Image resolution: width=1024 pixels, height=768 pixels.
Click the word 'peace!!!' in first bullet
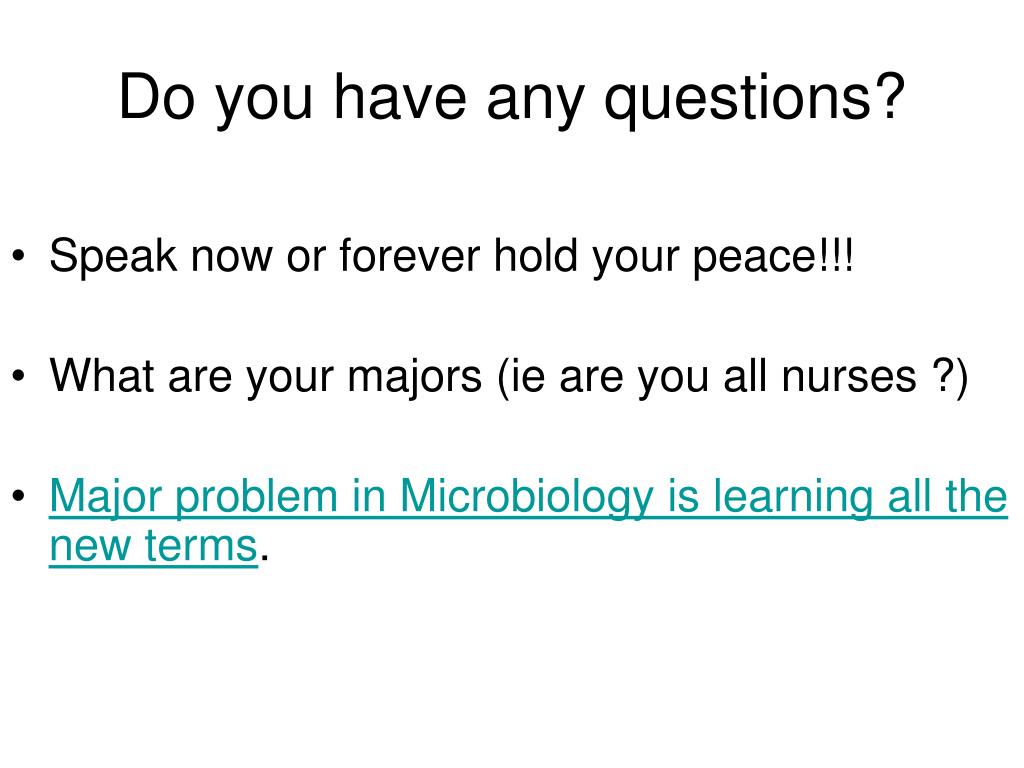click(x=773, y=258)
